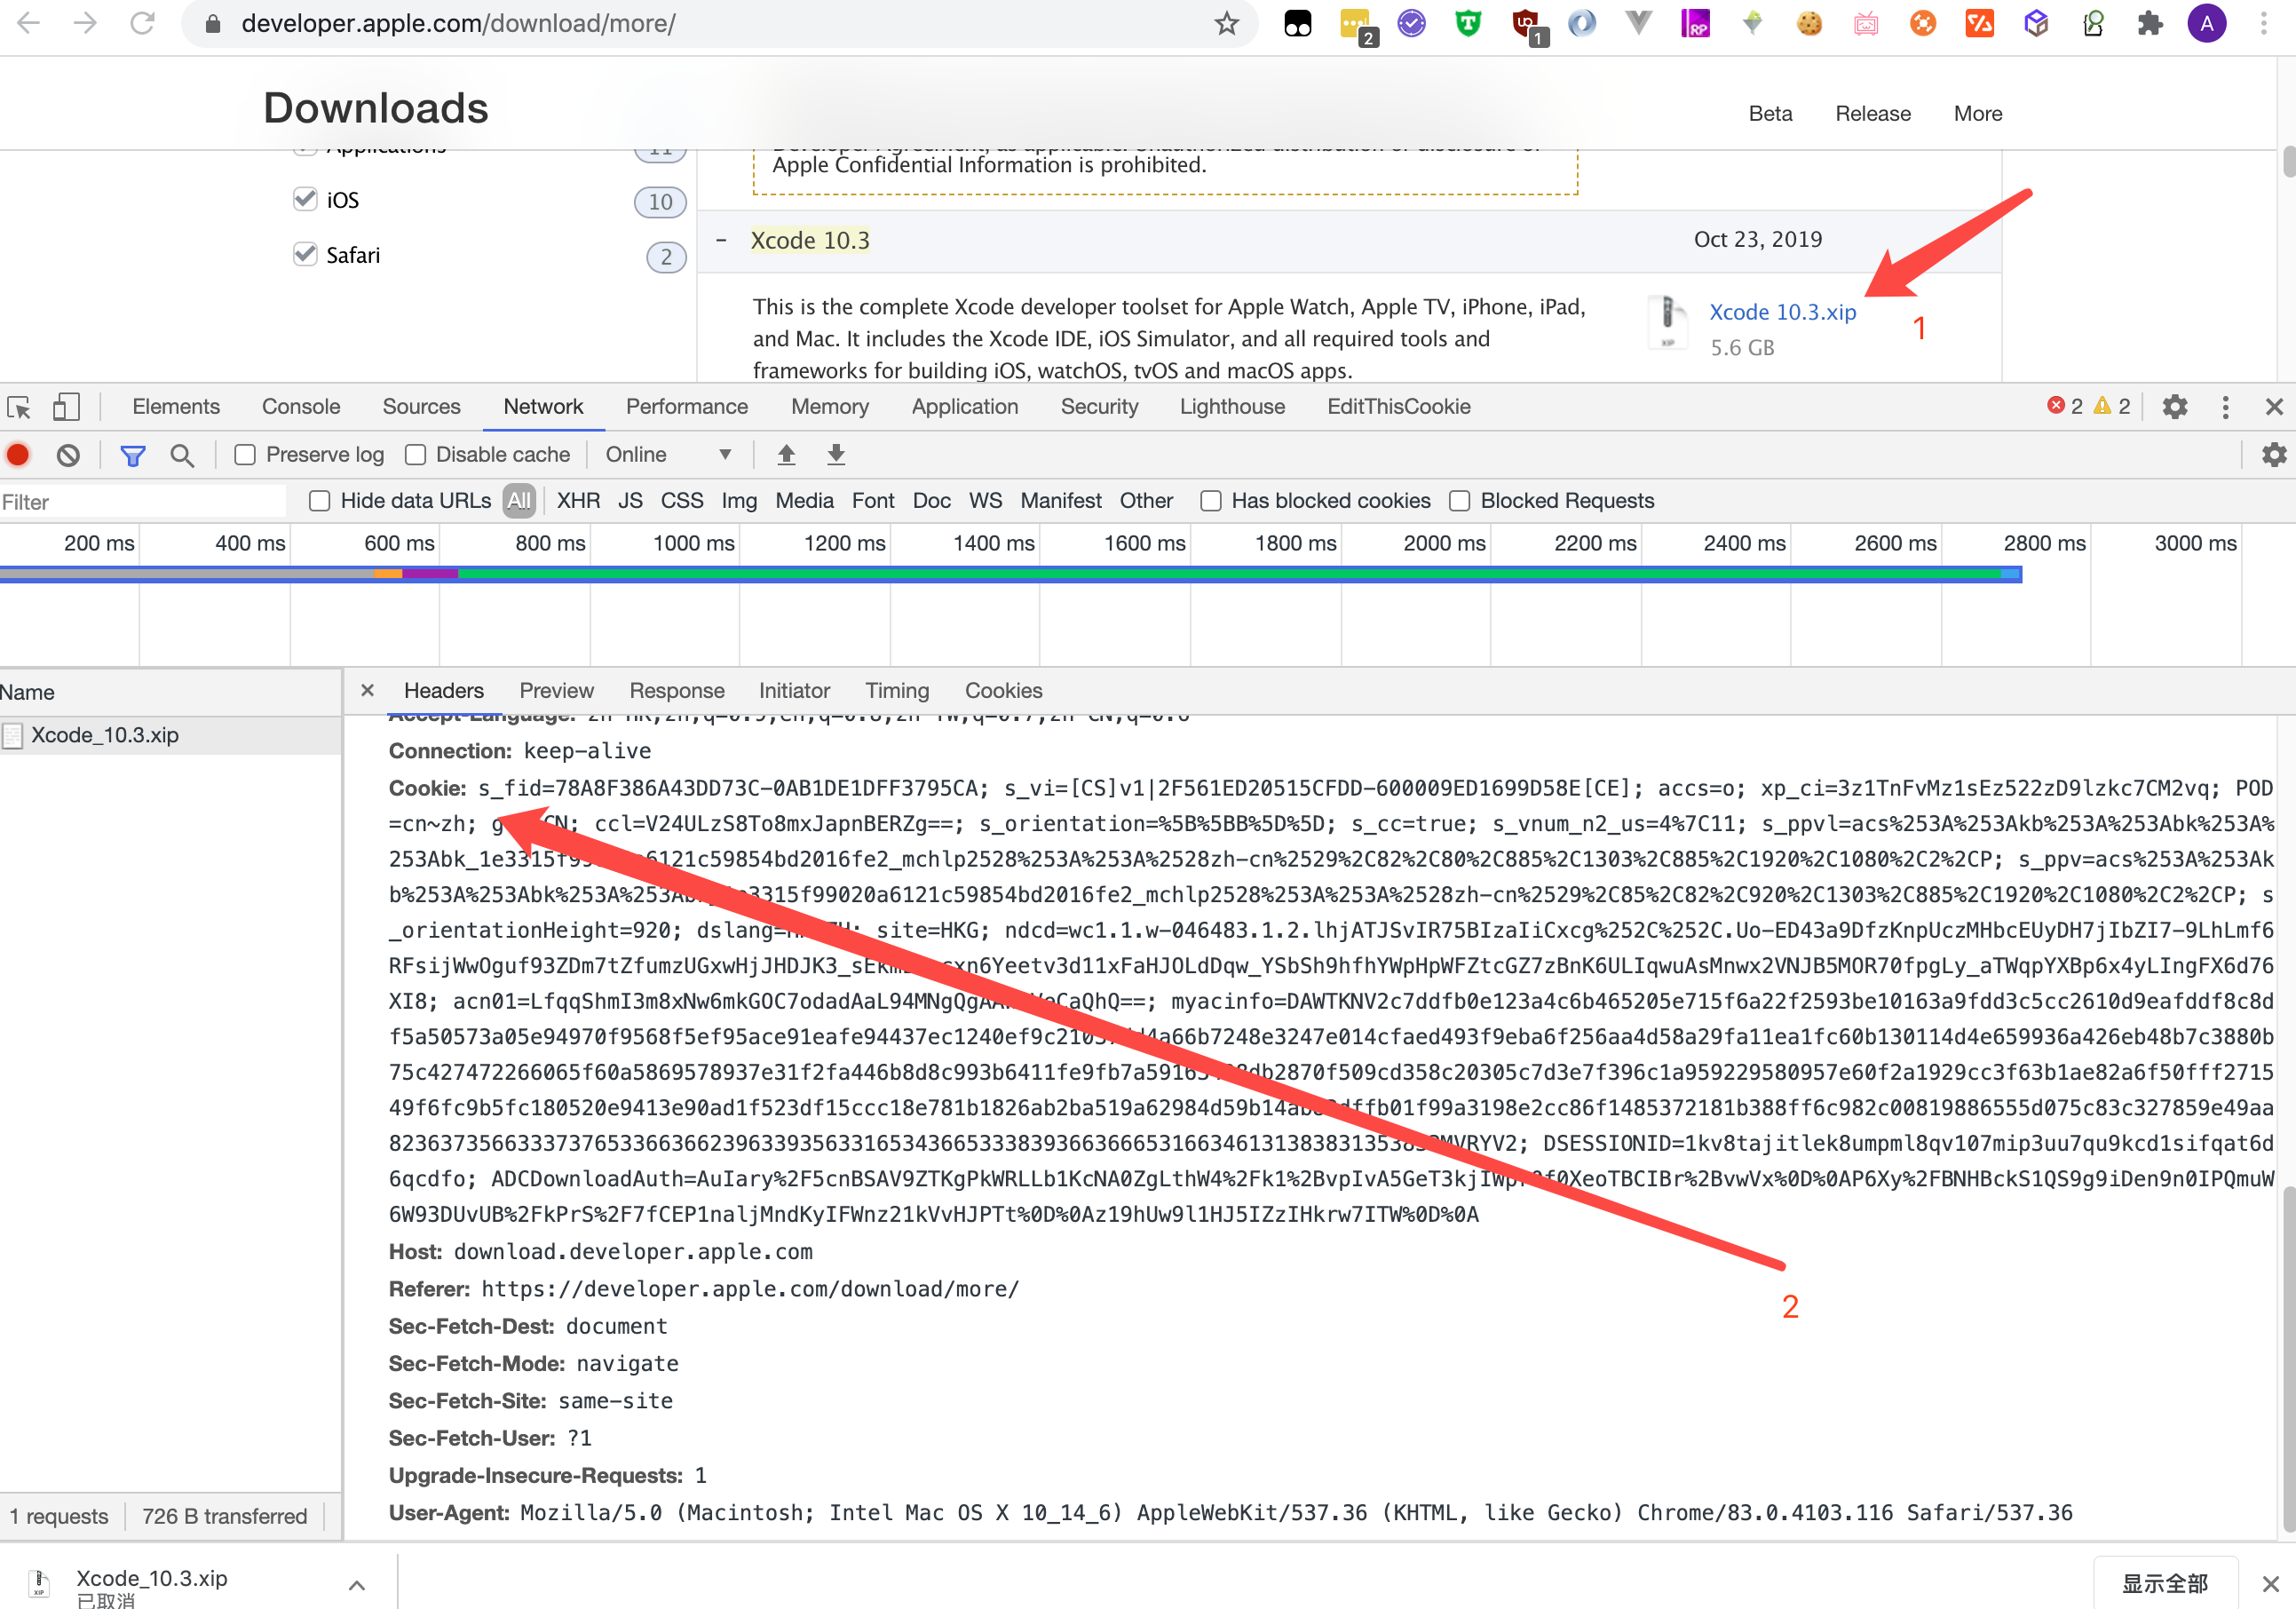Open the Online throttling dropdown
Screen dimensions: 2296x1609
point(668,455)
